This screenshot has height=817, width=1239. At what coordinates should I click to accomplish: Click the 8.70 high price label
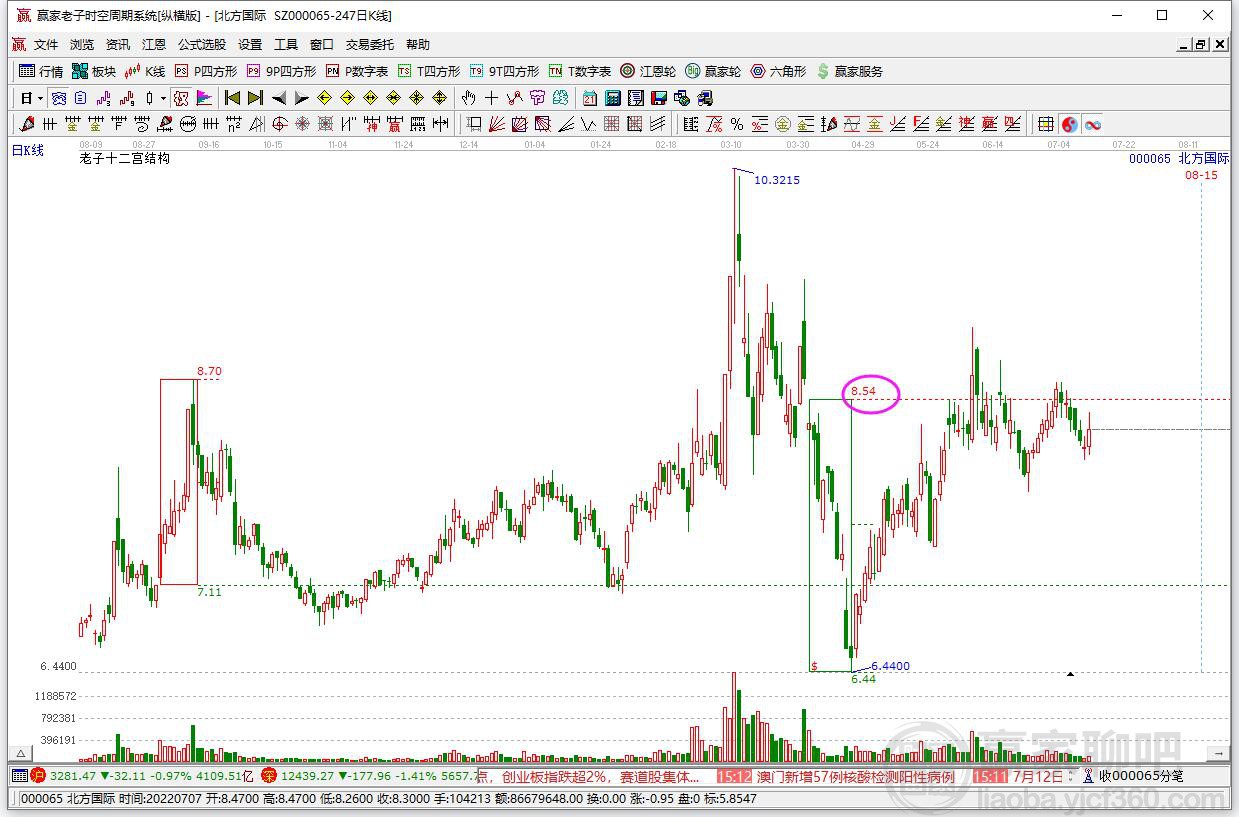209,371
